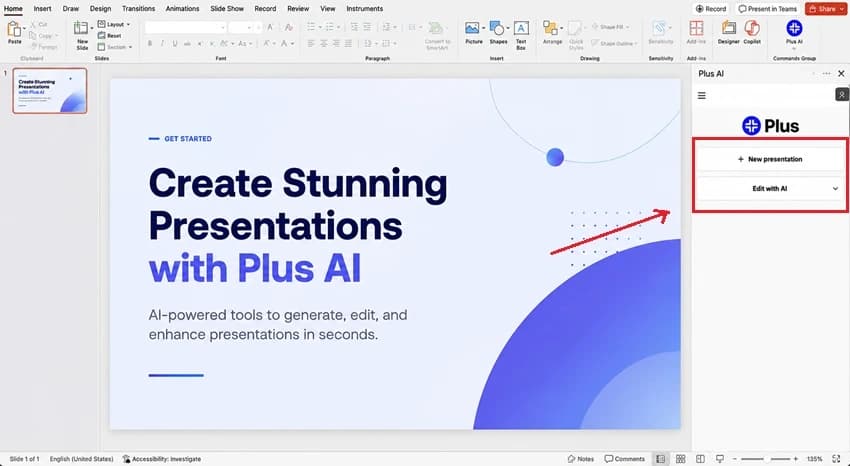Screen dimensions: 850x466
Task: Open the Layout dropdown
Action: point(114,24)
